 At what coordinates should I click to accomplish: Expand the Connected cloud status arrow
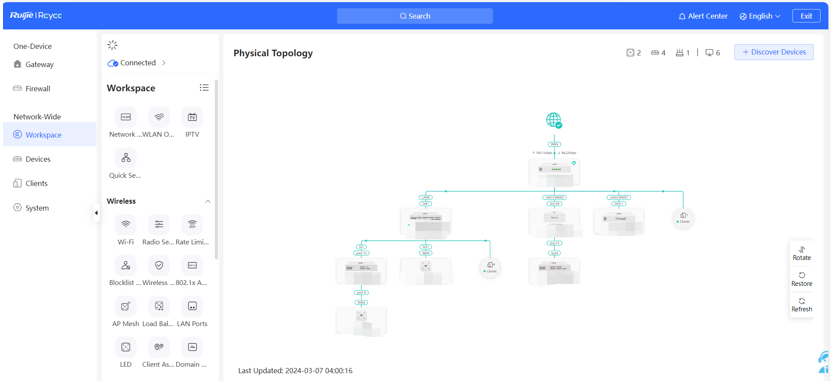coord(164,63)
